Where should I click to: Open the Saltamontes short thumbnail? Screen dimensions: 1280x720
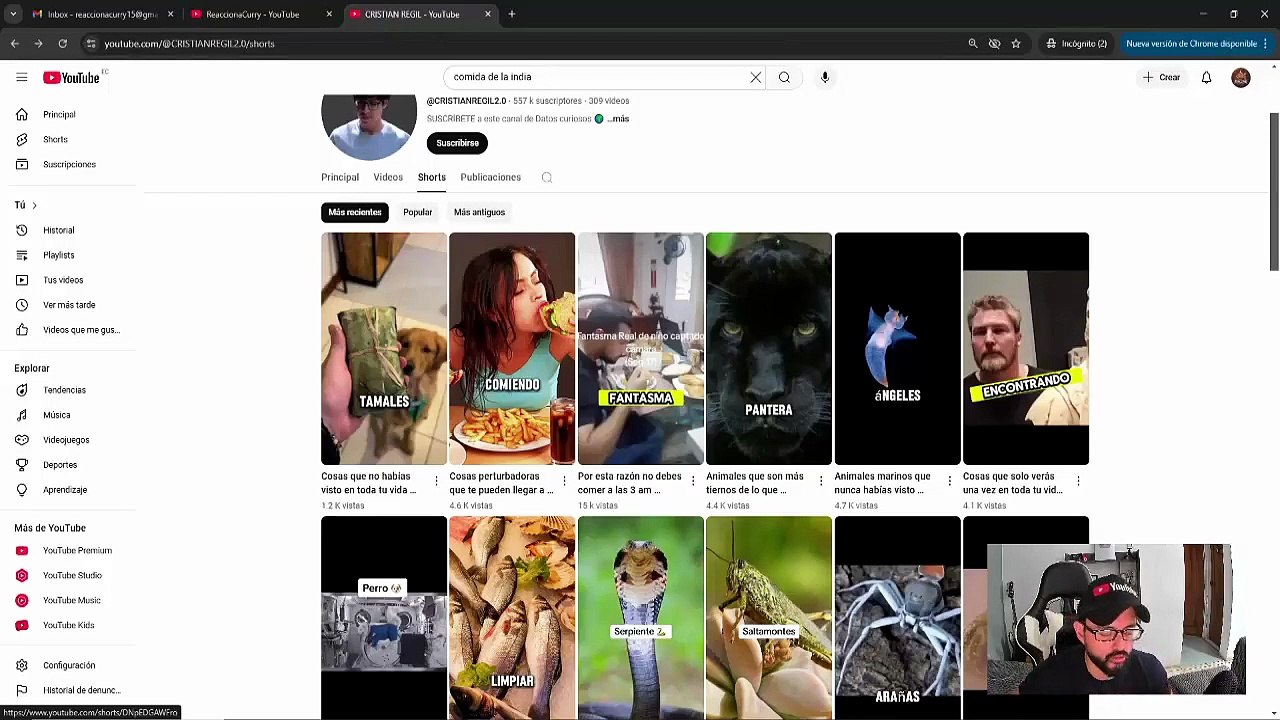click(x=768, y=617)
